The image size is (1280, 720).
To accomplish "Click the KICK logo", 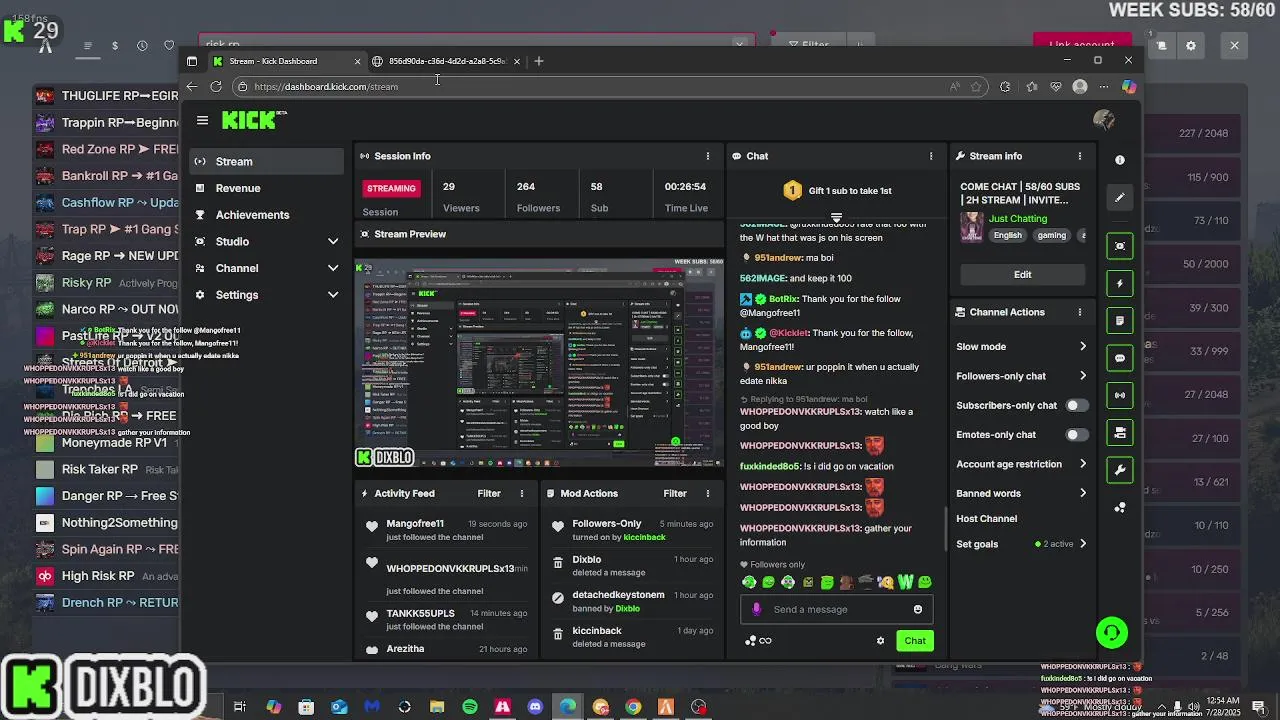I will tap(253, 120).
